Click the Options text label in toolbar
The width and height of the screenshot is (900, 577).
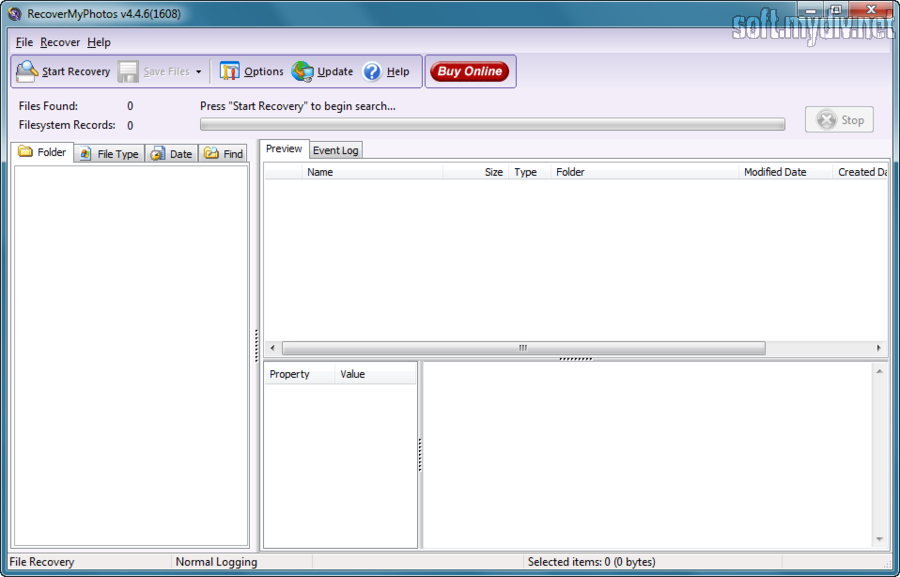click(263, 72)
